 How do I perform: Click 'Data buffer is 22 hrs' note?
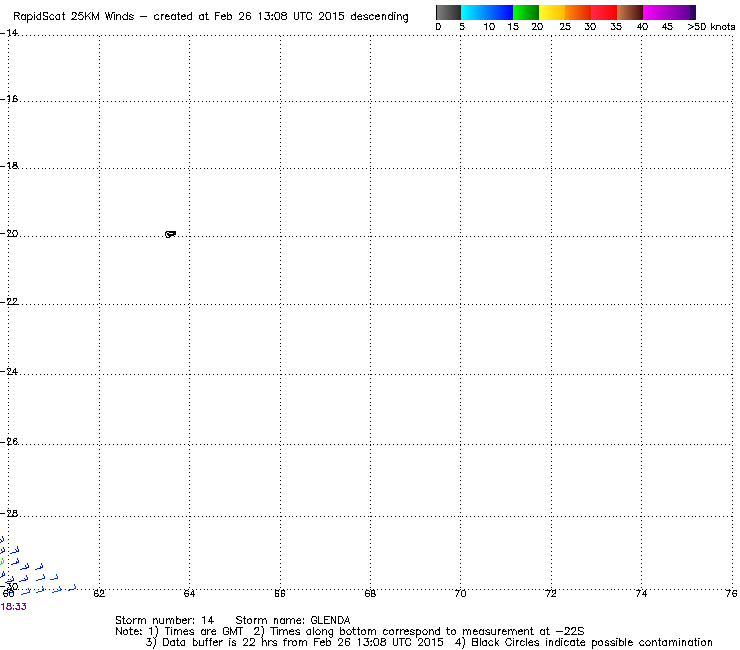[221, 642]
